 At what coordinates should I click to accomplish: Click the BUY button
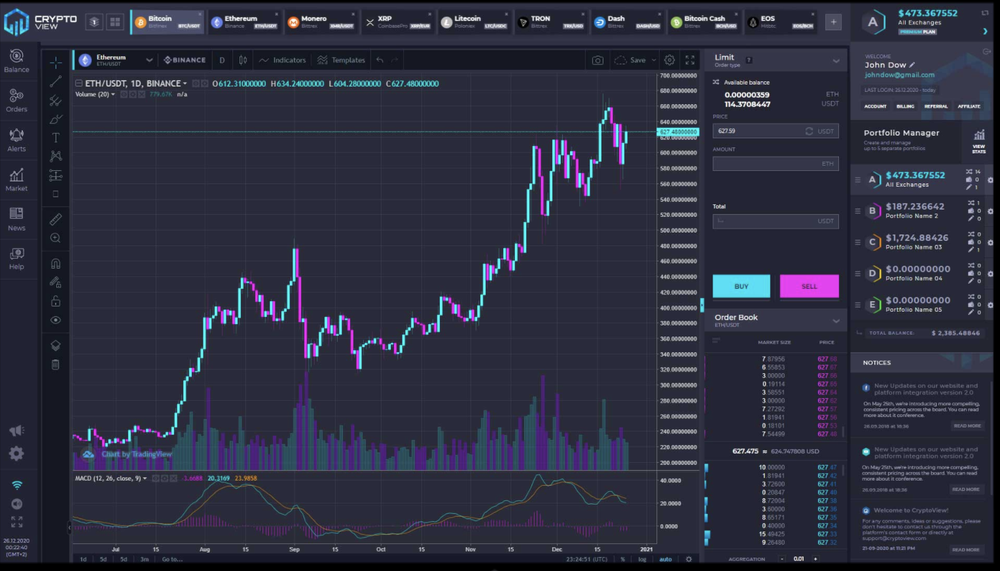click(741, 286)
